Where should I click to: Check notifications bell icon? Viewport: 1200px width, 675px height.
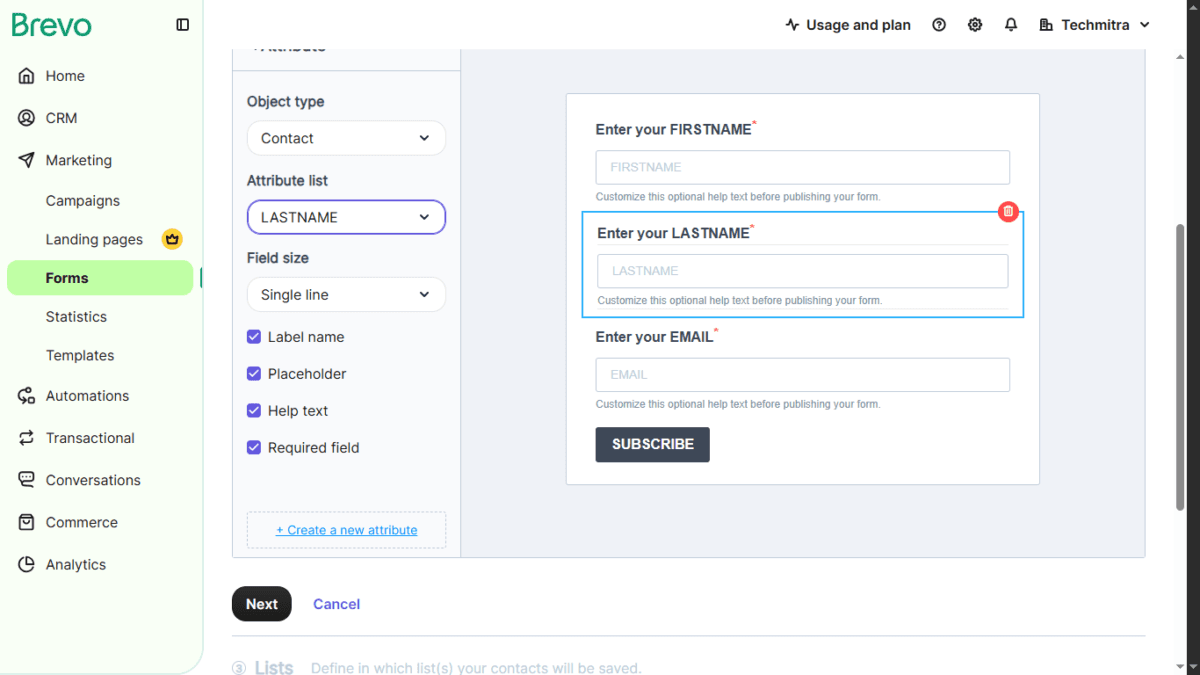click(x=1011, y=25)
